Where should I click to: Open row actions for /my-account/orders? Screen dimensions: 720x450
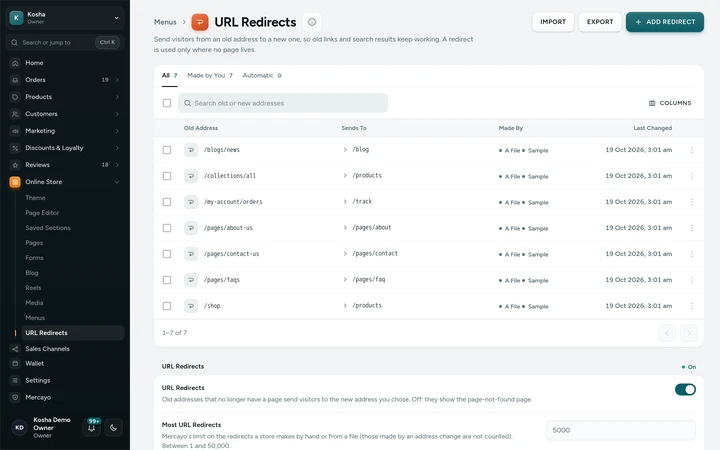point(692,202)
